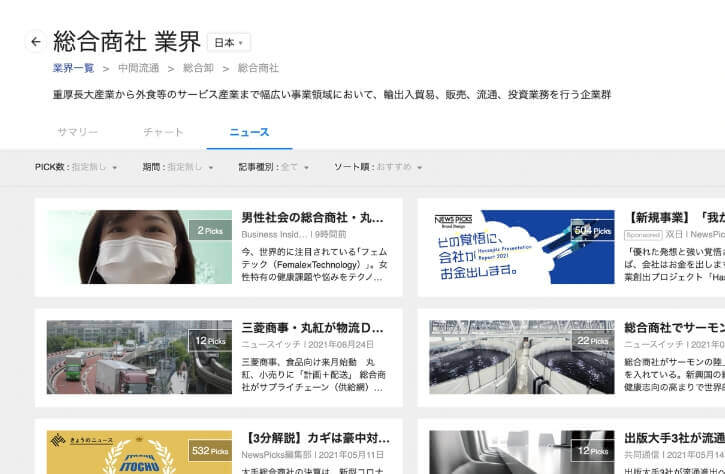Click the 三菱商事、食品向け summary text

click(313, 375)
